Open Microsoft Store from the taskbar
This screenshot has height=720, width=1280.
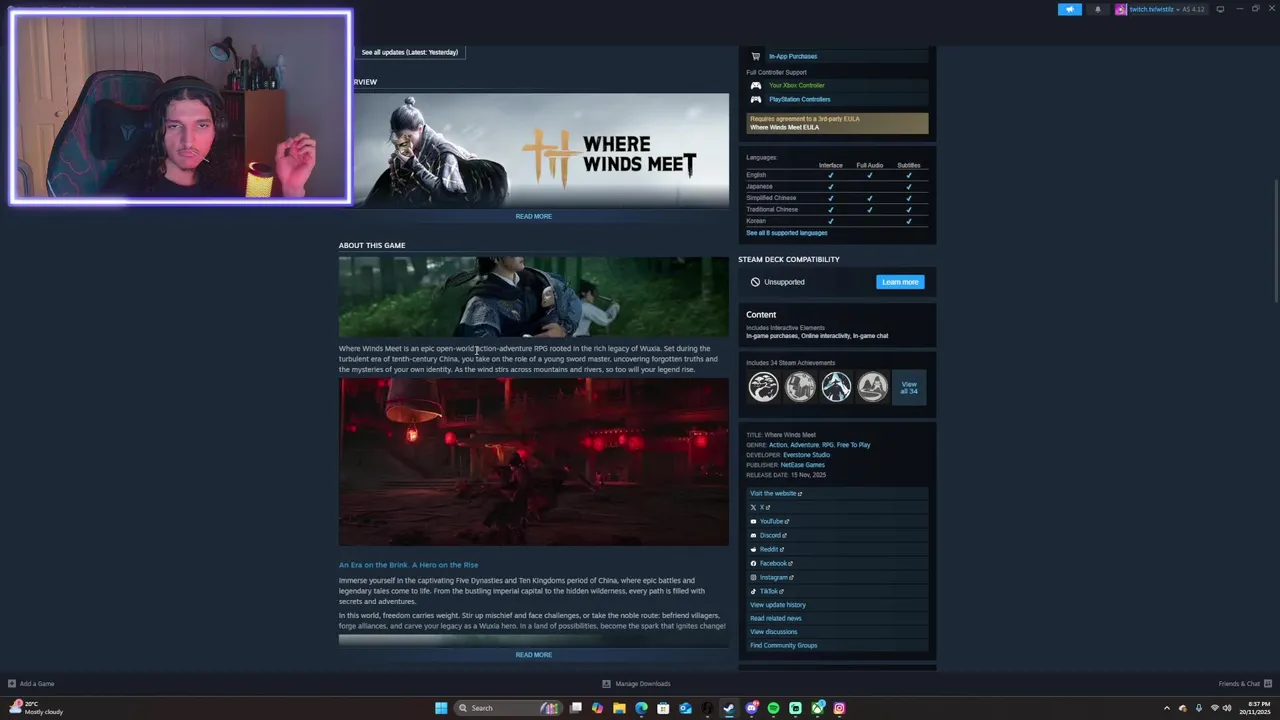coord(663,708)
